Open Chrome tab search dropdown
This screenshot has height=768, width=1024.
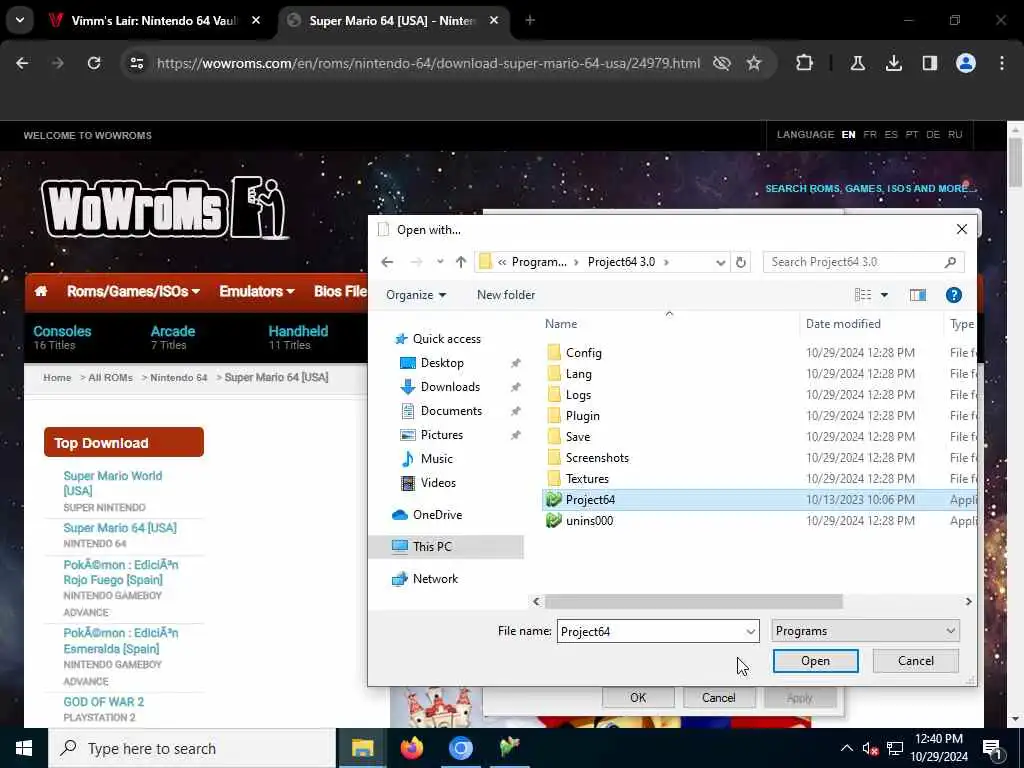pos(20,20)
